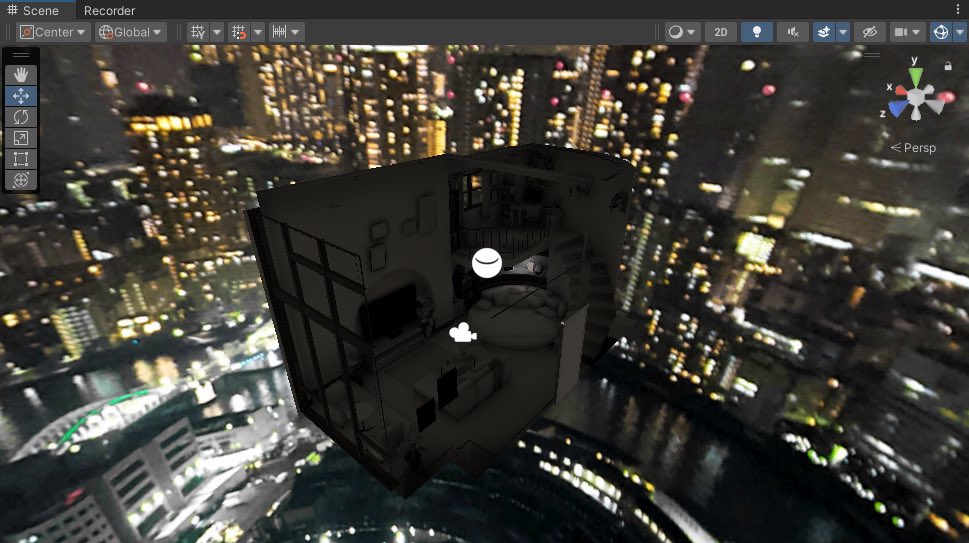This screenshot has height=543, width=969.
Task: Click the green Y axis cone
Action: pos(916,77)
